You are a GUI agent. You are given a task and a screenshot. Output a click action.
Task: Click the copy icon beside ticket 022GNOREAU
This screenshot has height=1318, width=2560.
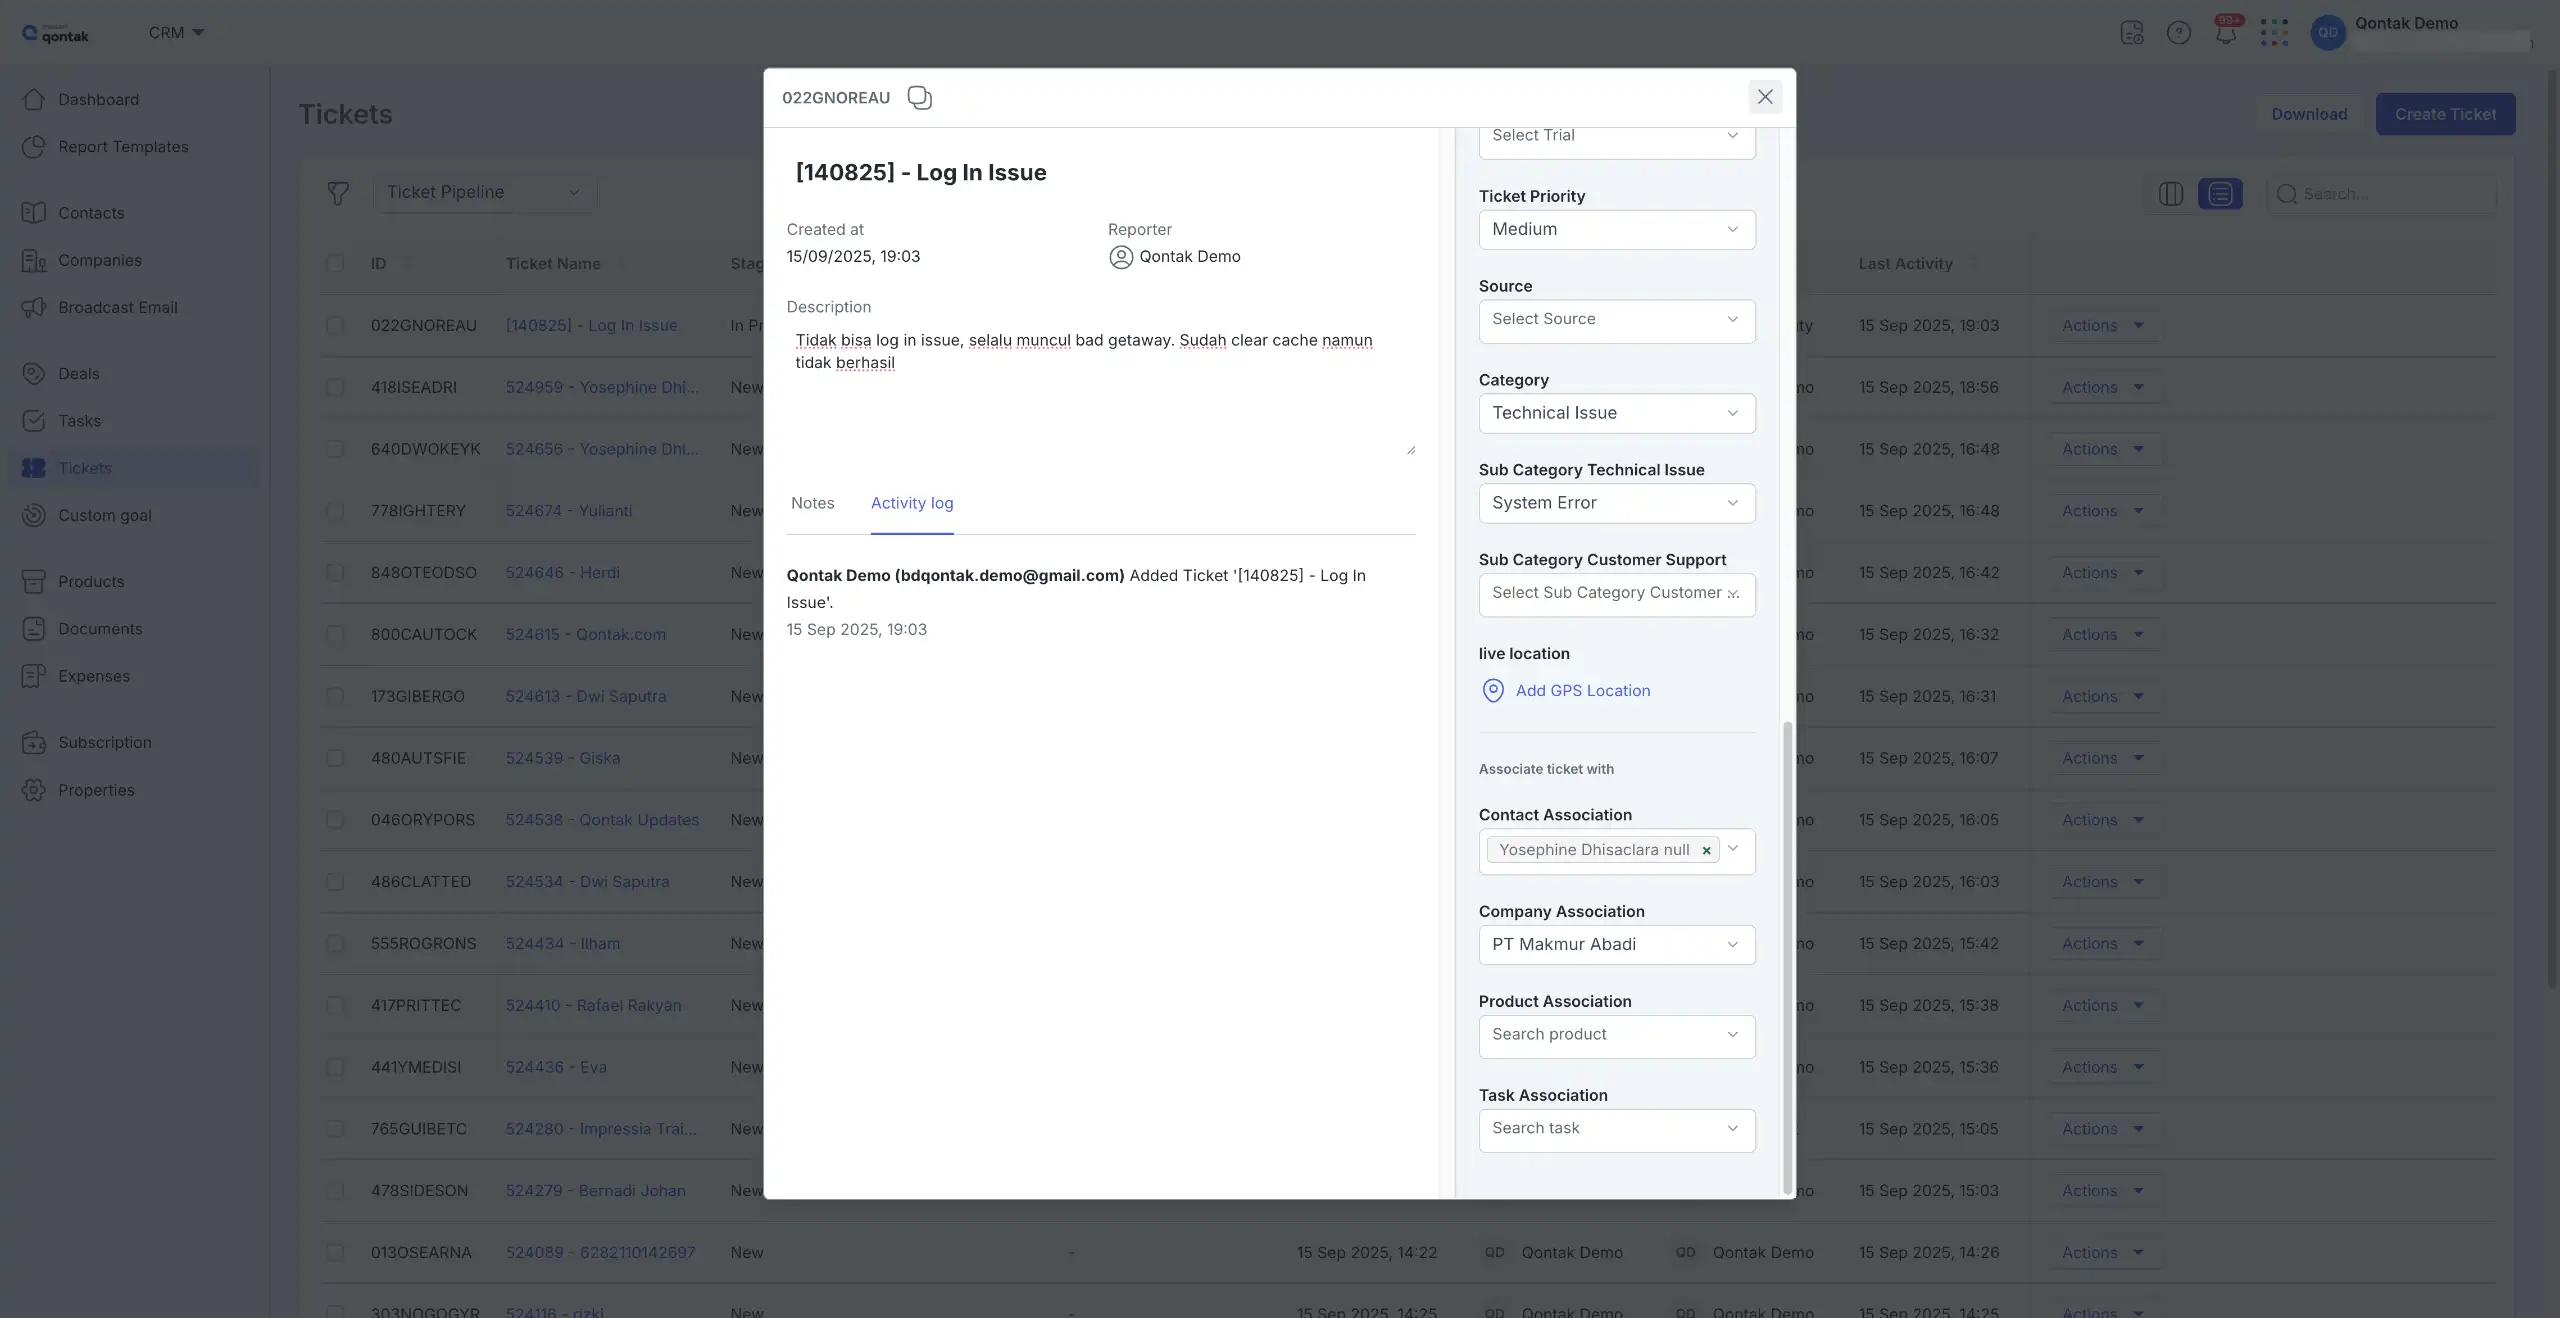pyautogui.click(x=919, y=97)
